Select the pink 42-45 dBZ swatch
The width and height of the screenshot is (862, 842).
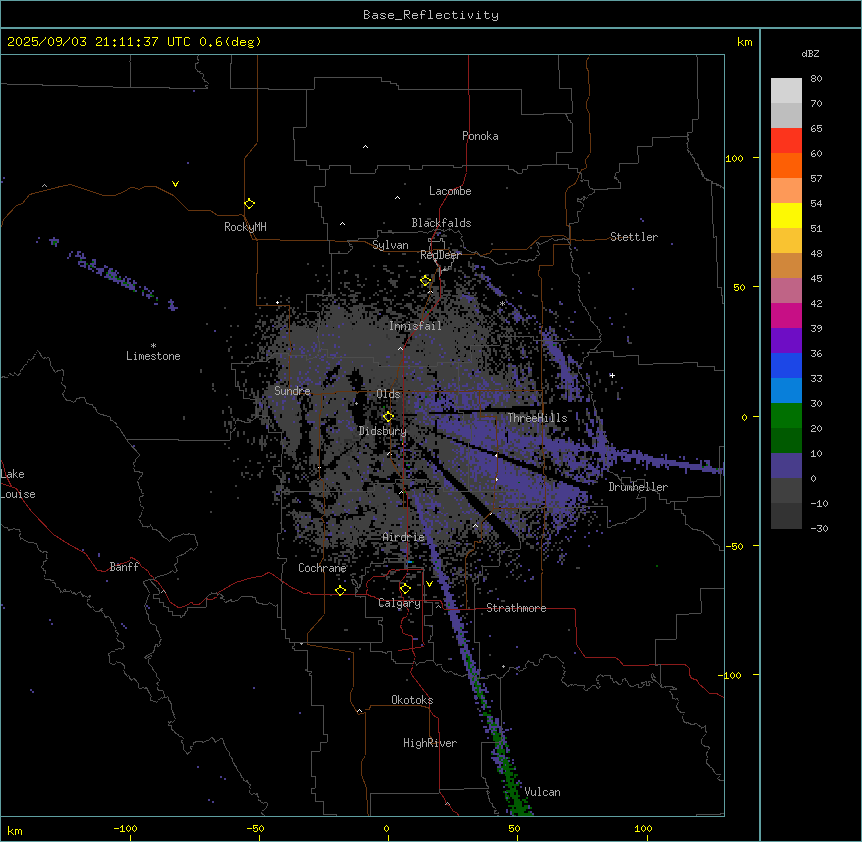tap(786, 291)
